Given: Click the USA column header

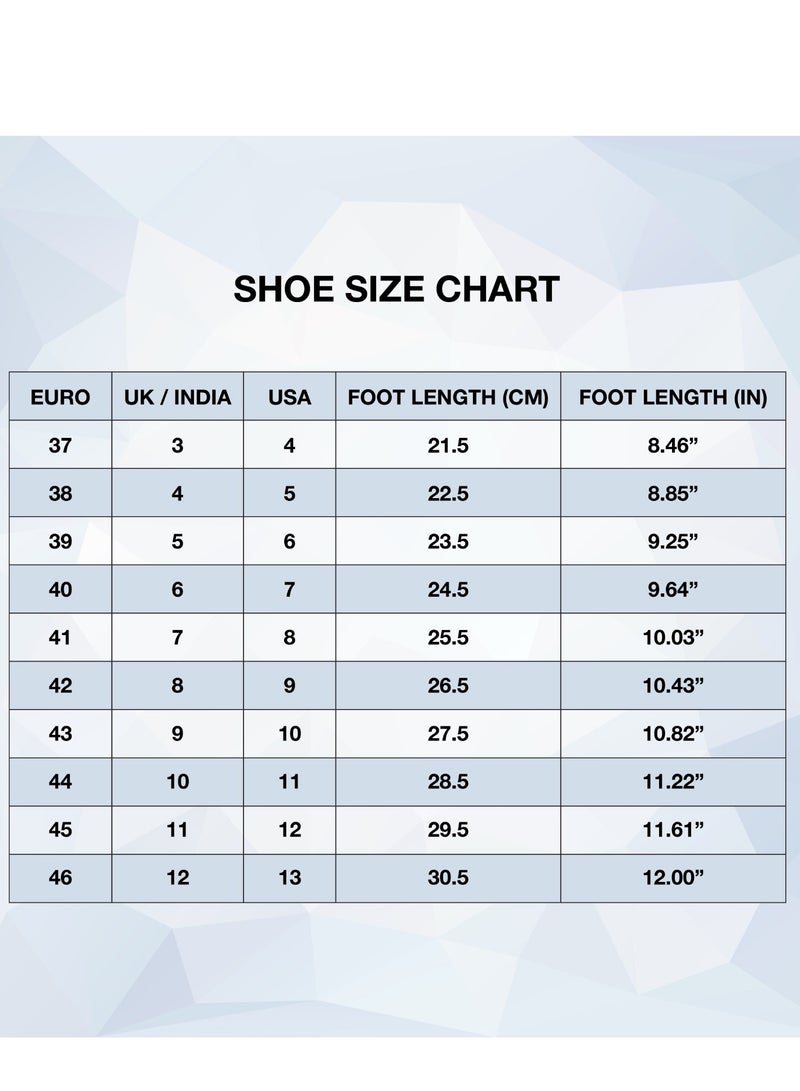Looking at the screenshot, I should click(289, 397).
